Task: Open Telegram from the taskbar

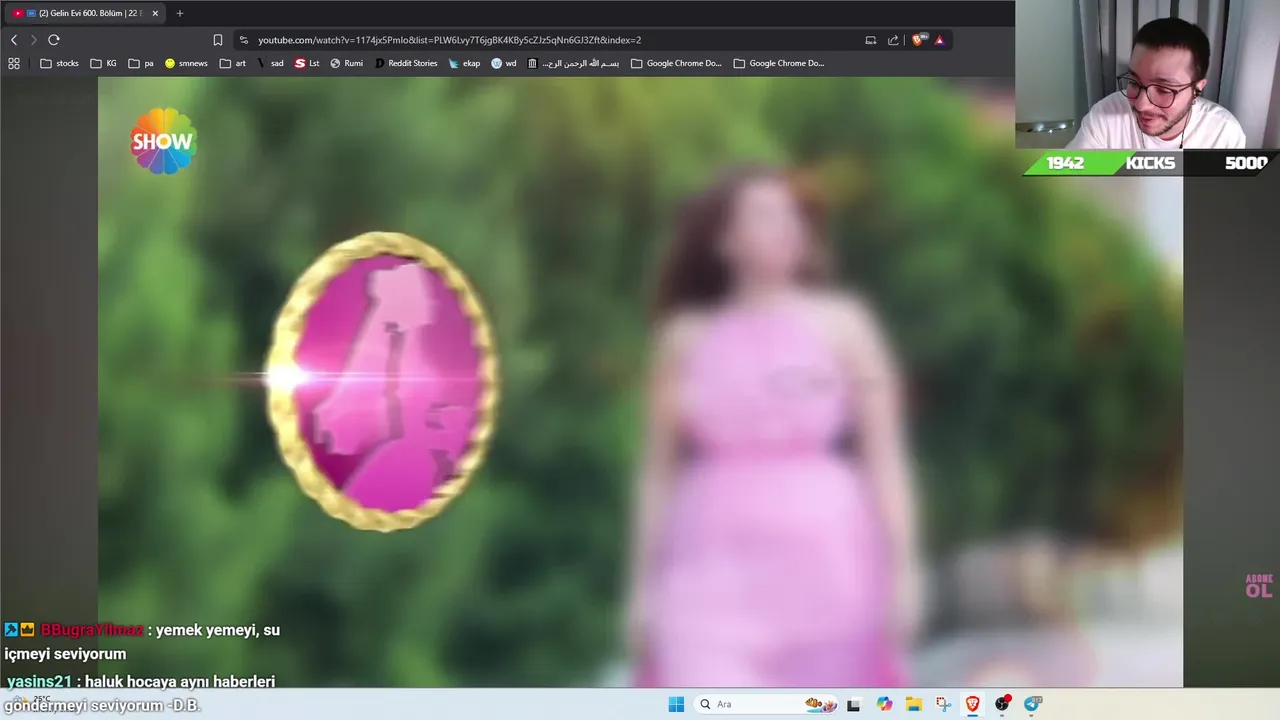Action: pos(1032,704)
